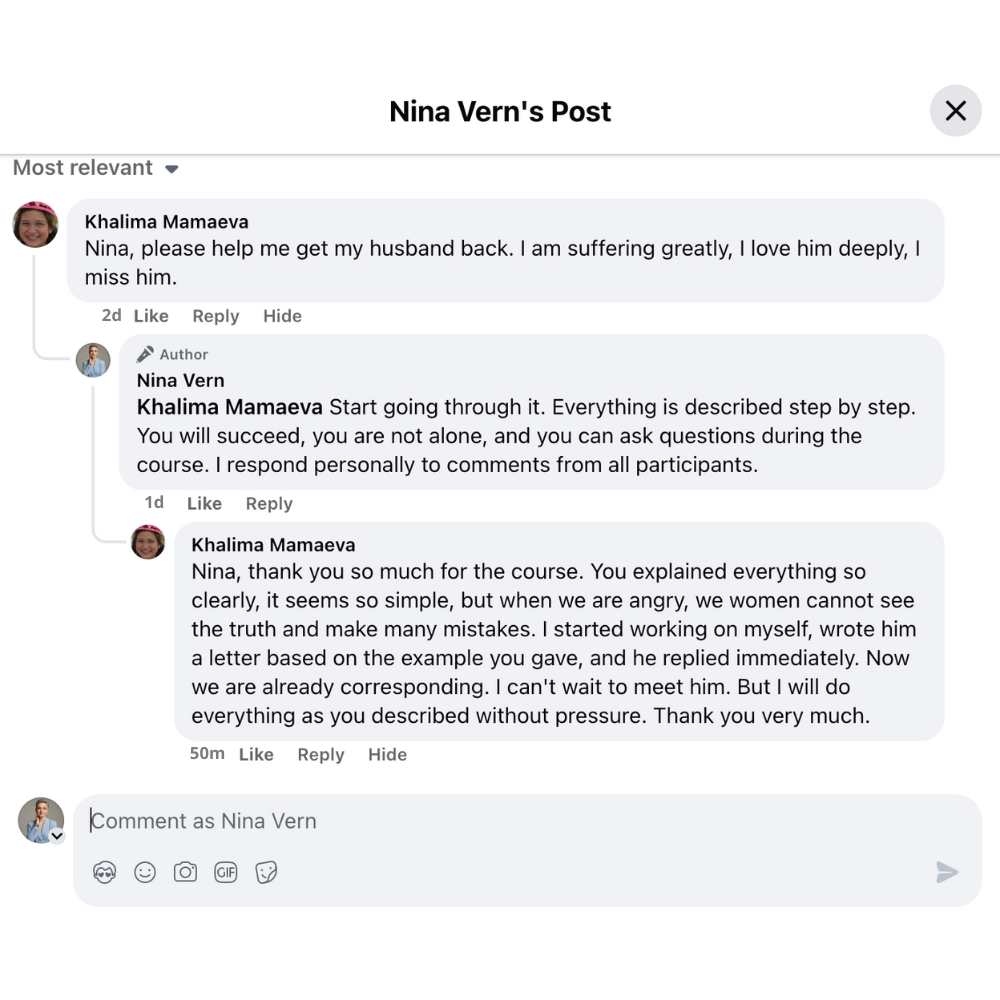Hide the 50m-old thank-you comment
The height and width of the screenshot is (1000, 1000).
coord(387,755)
